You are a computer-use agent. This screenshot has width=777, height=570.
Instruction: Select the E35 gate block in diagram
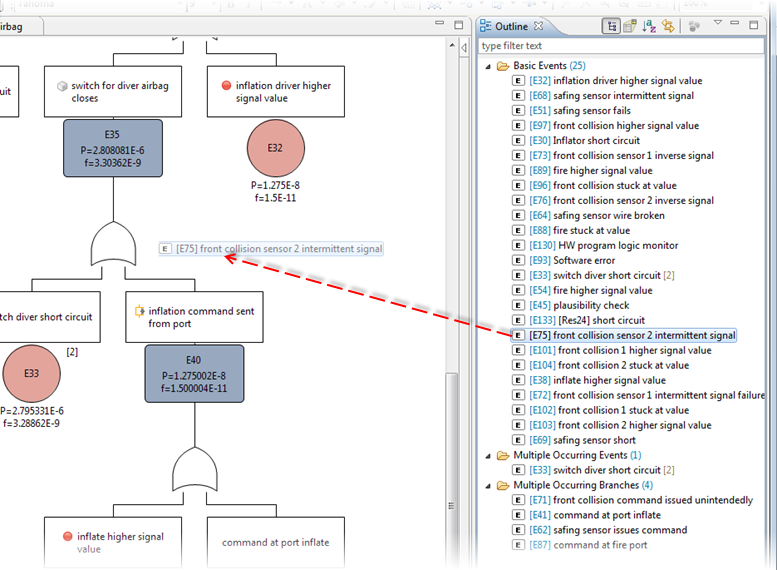112,148
